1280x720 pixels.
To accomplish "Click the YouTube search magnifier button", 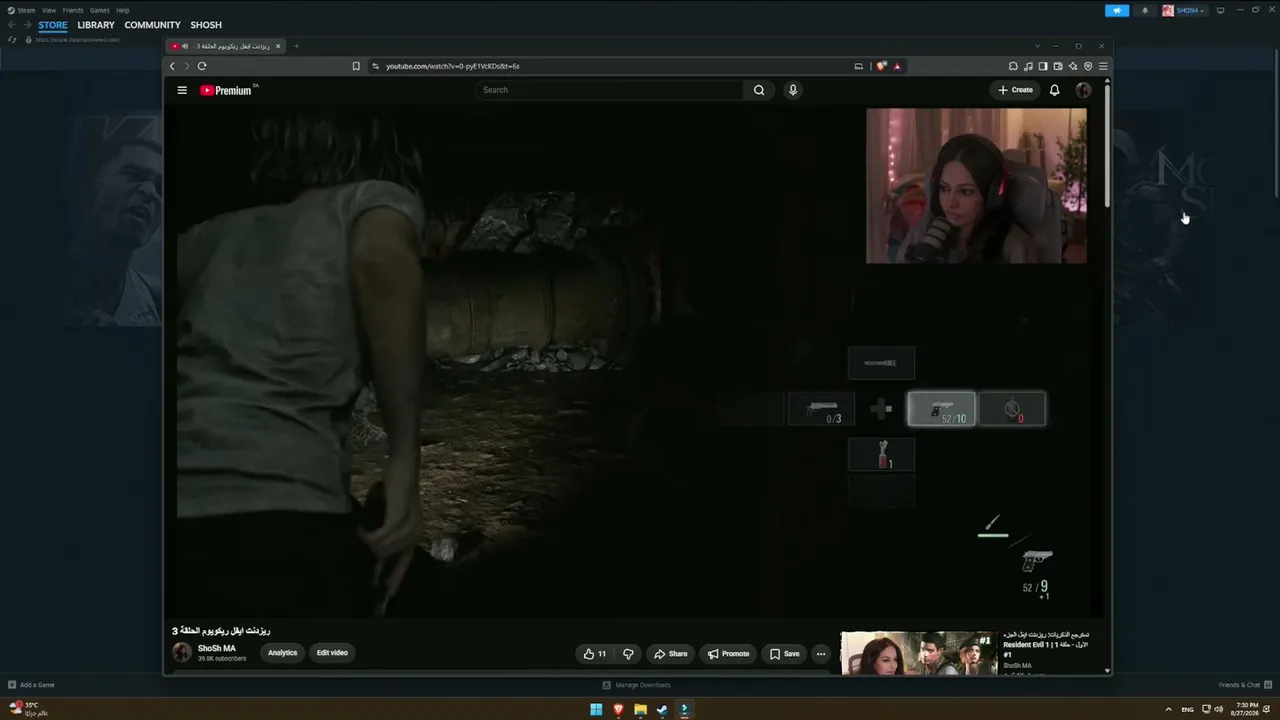I will tap(759, 90).
